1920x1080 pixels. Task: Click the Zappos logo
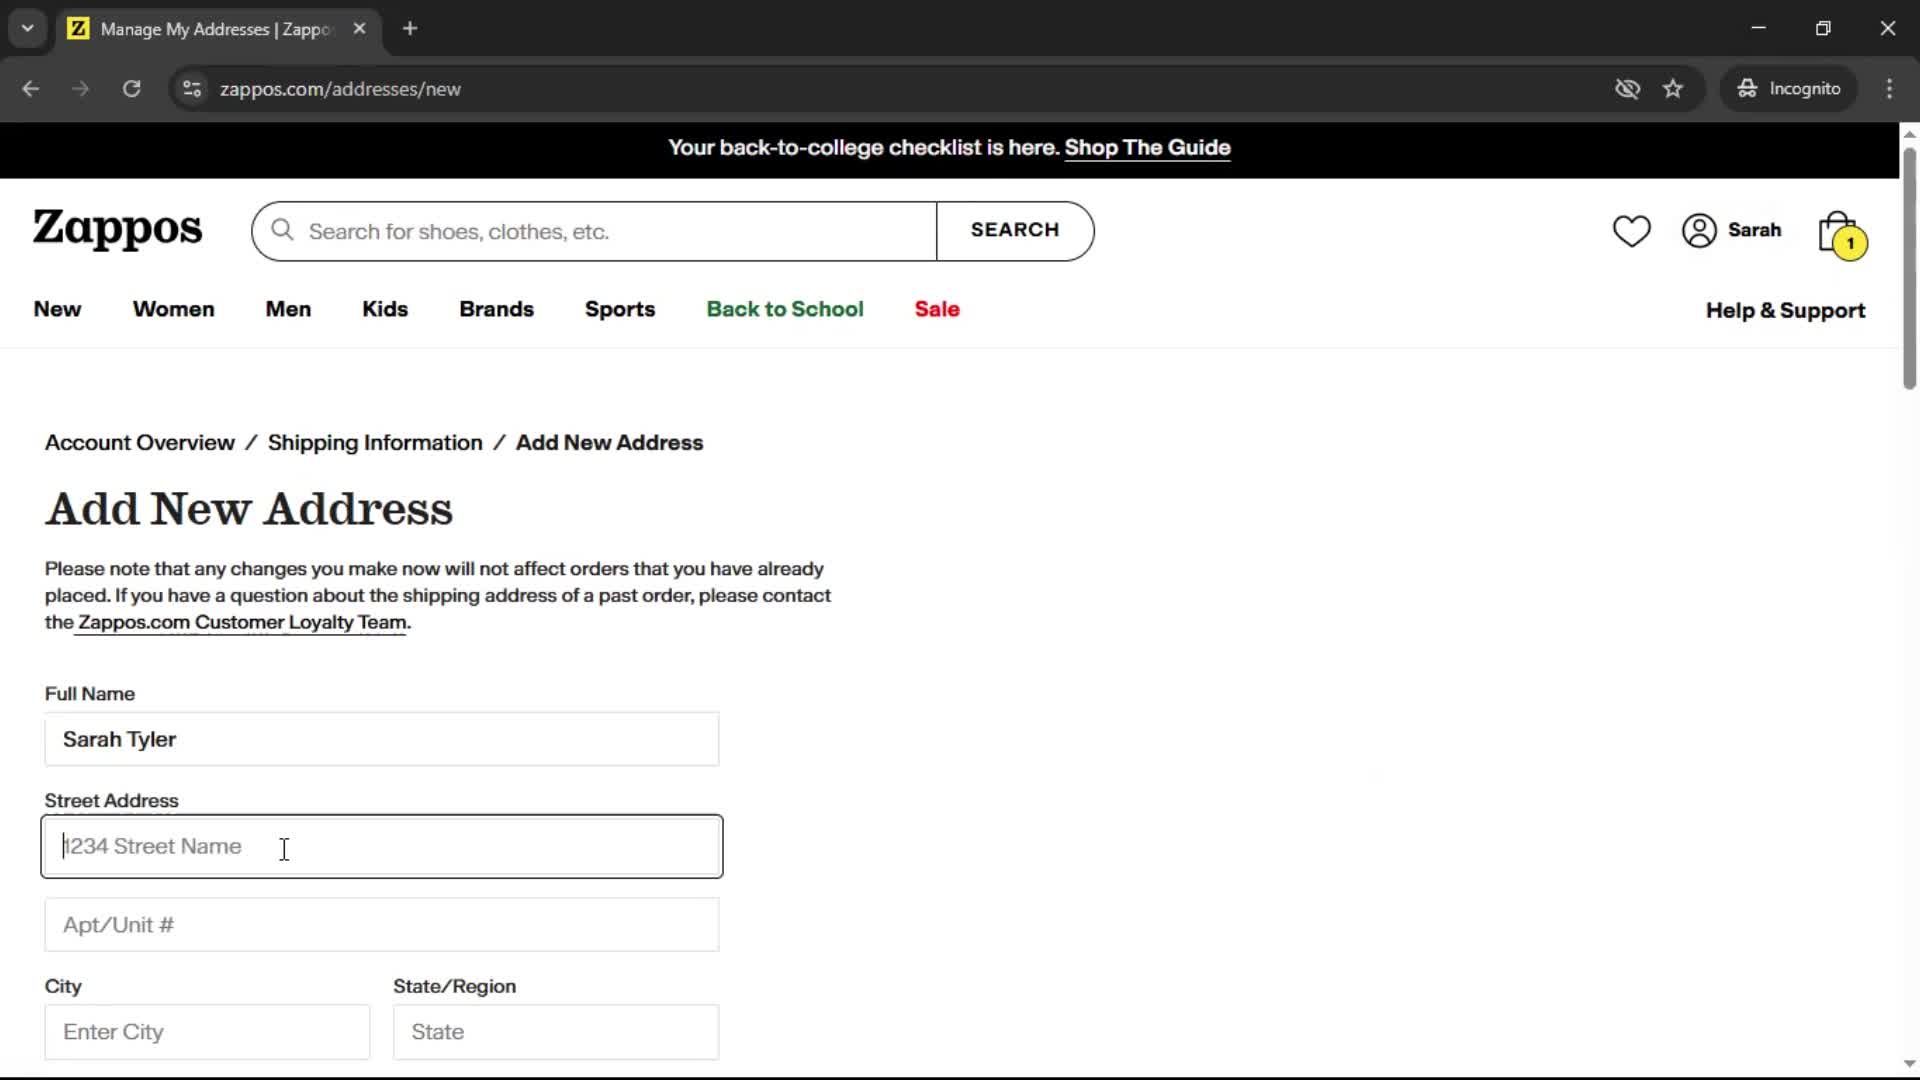(x=117, y=229)
